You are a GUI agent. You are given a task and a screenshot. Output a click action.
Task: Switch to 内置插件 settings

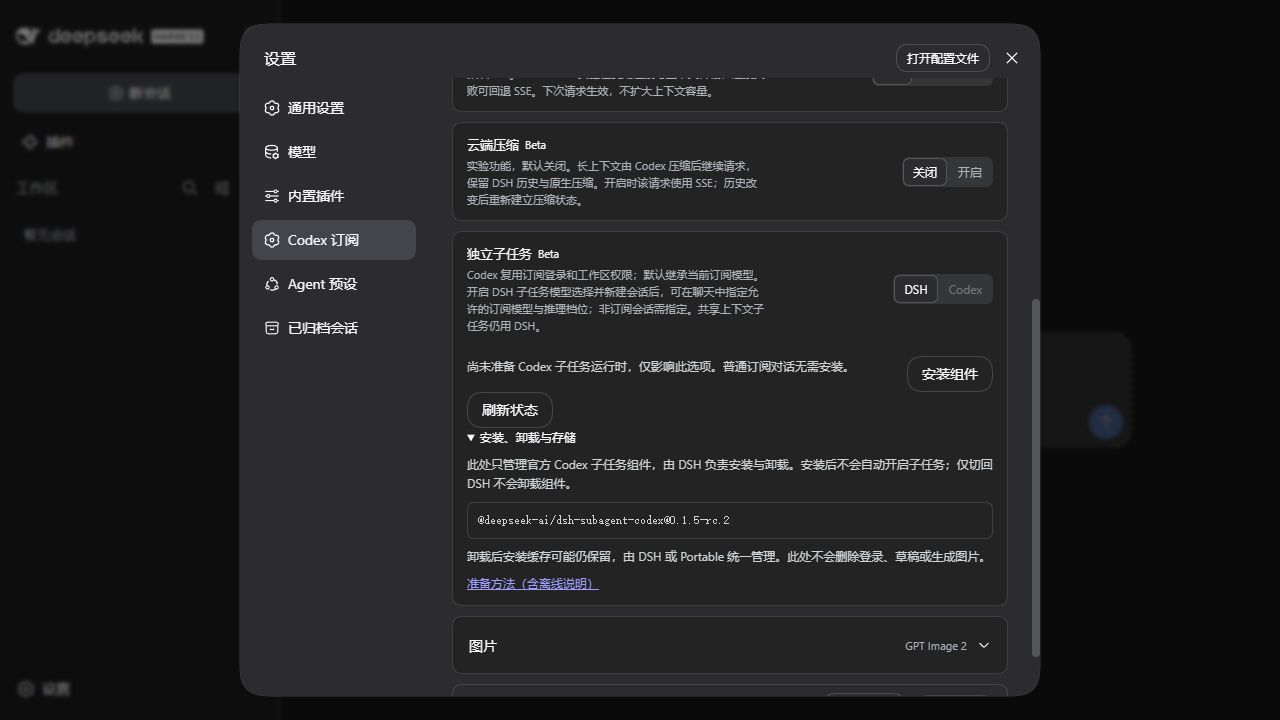(333, 196)
